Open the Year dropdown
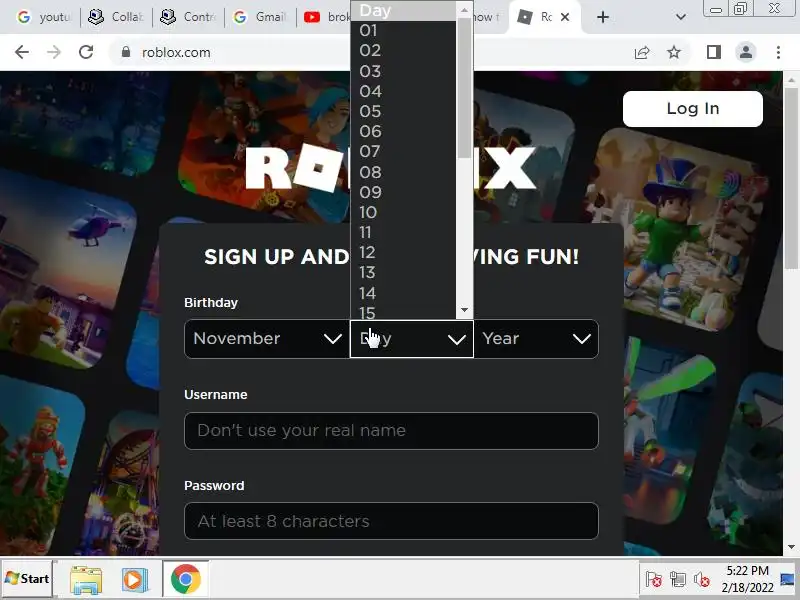The width and height of the screenshot is (800, 600). tap(536, 339)
